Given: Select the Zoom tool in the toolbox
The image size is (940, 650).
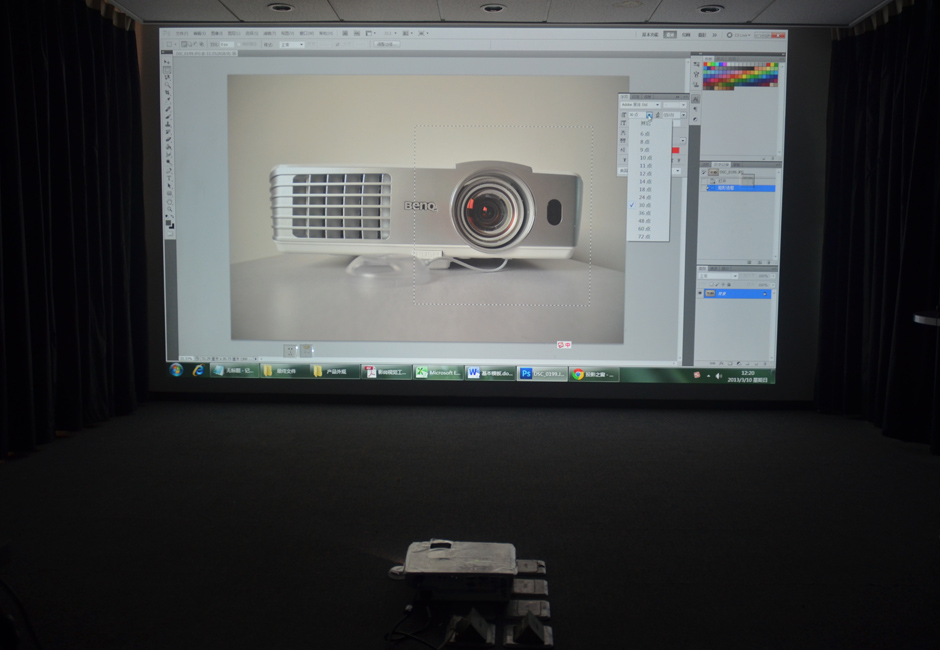Looking at the screenshot, I should coord(170,209).
